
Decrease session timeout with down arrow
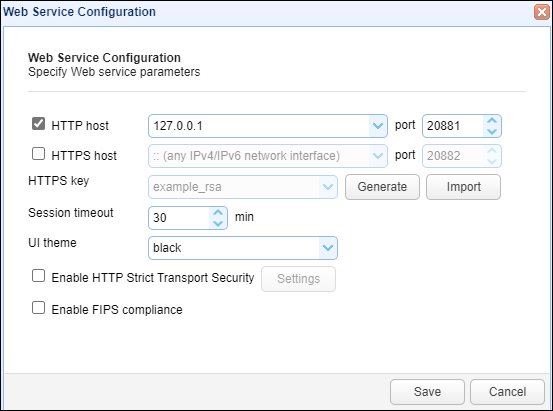(x=218, y=223)
